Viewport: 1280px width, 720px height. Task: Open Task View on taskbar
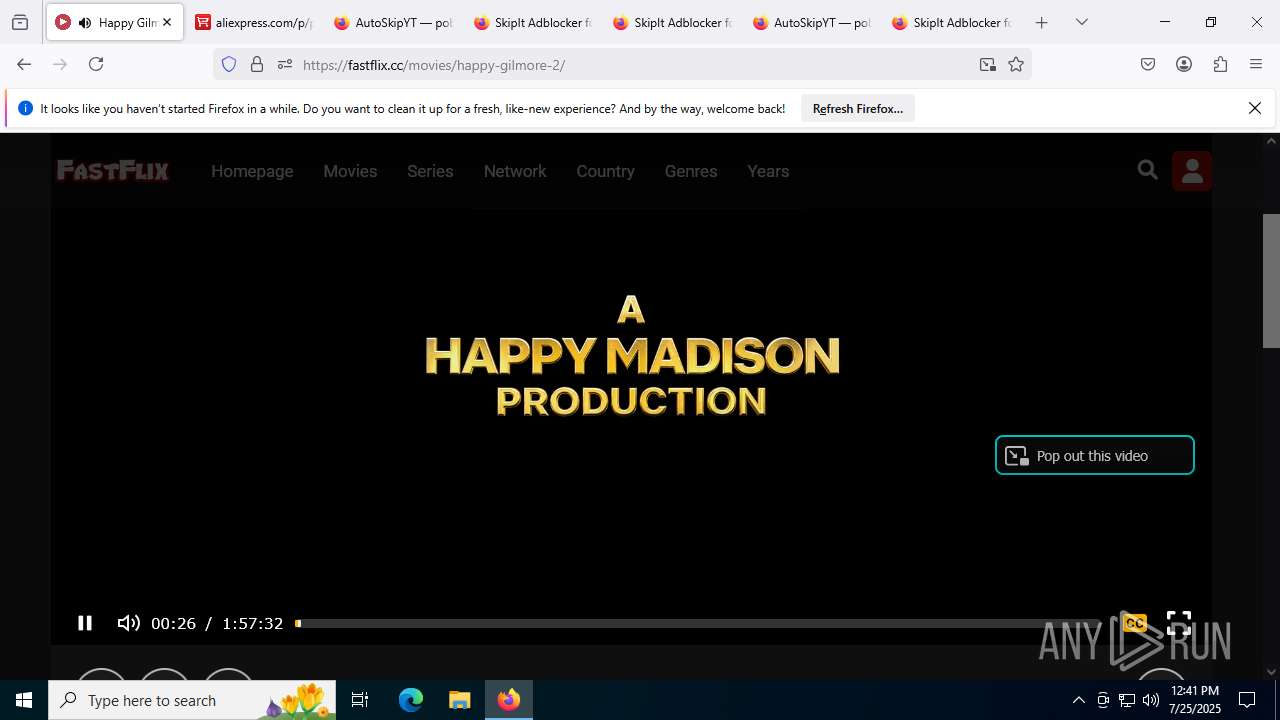(x=360, y=700)
